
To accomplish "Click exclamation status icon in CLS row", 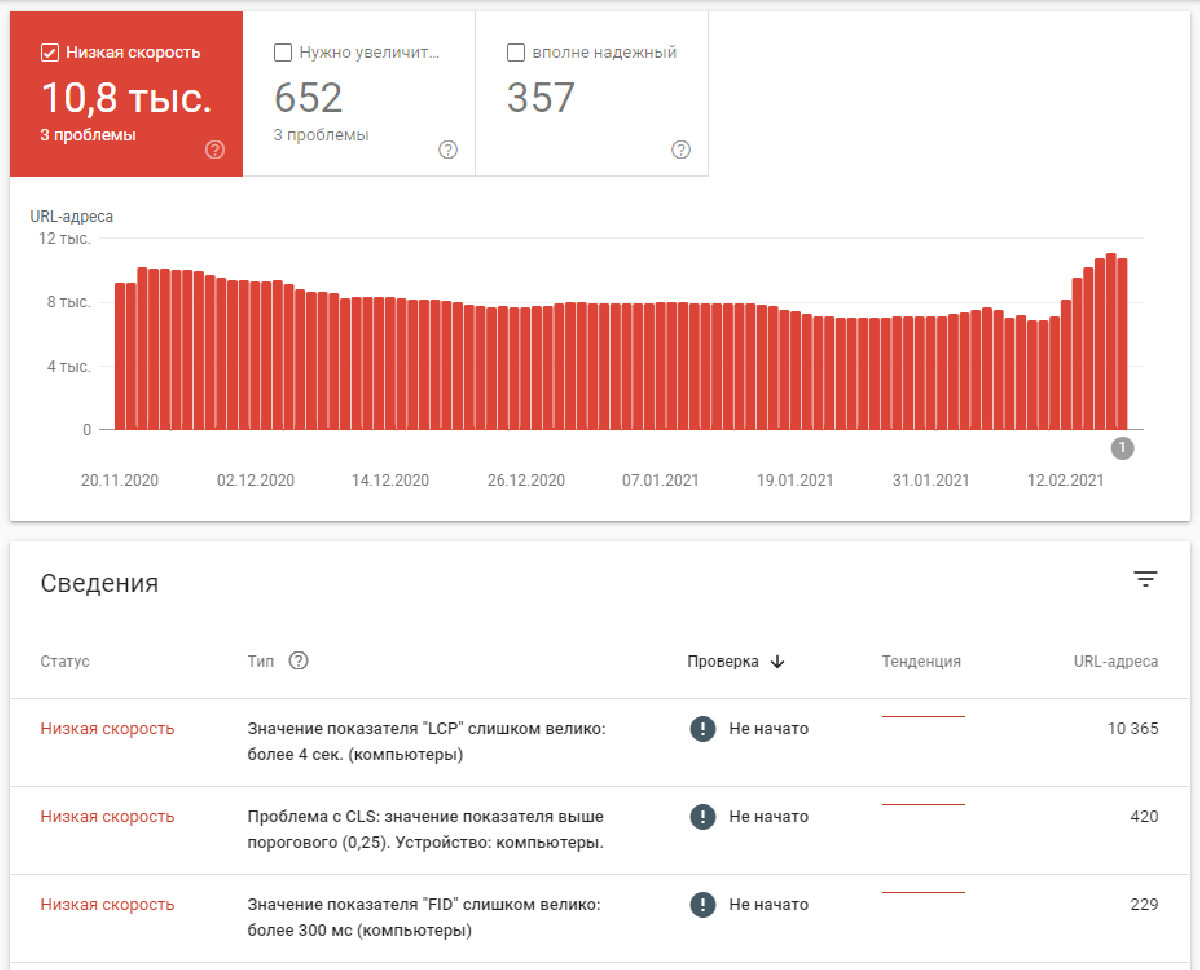I will 703,817.
